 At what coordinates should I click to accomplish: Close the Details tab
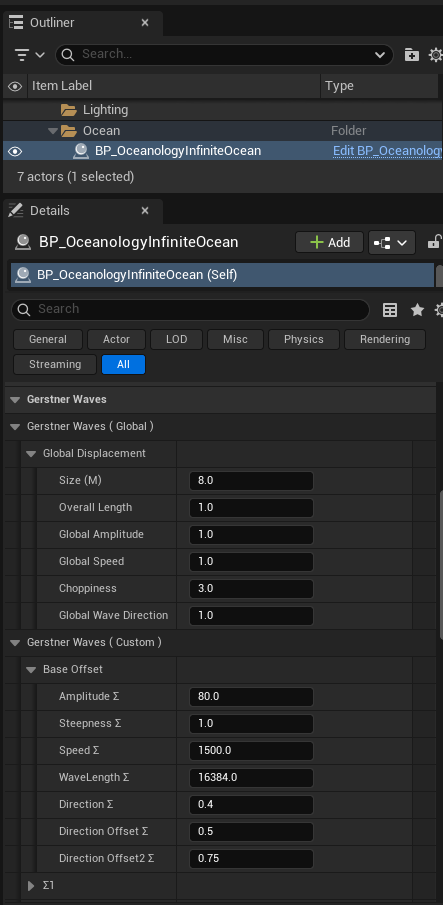click(x=145, y=211)
